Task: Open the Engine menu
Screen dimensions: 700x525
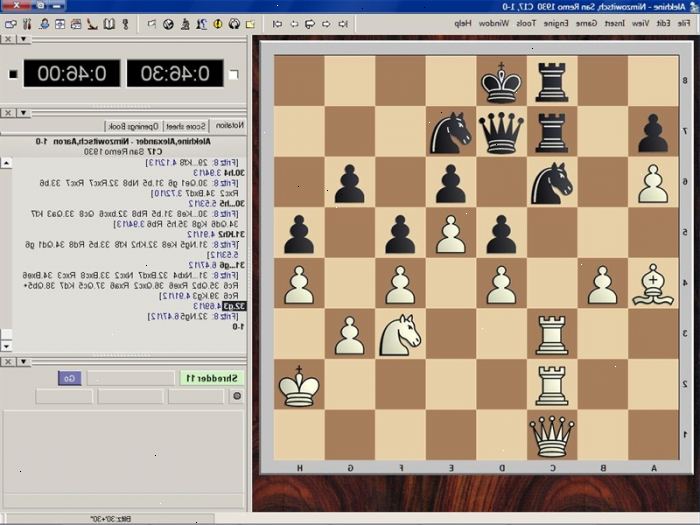Action: pyautogui.click(x=556, y=22)
